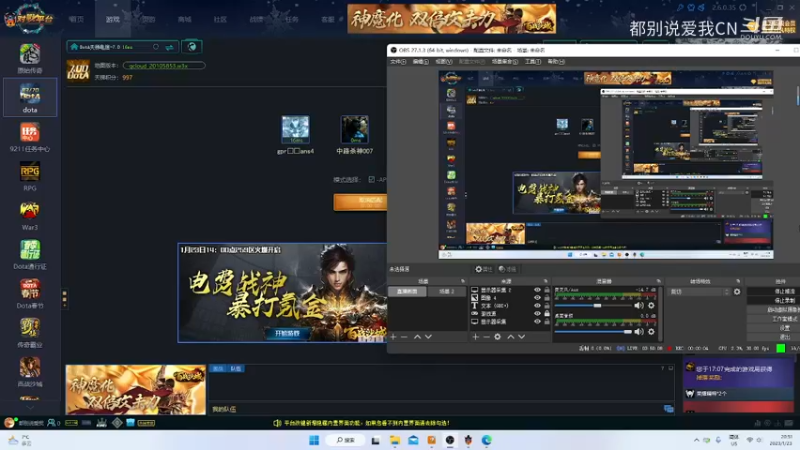Open the gear in OBS mixer's first track
Screen dimensions: 800x450
(651, 306)
